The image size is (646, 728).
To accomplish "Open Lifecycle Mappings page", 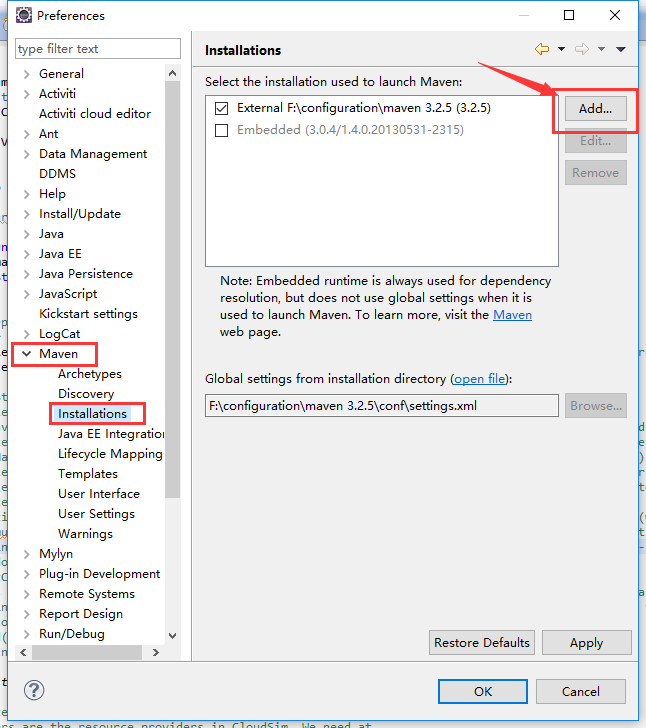I will 111,454.
